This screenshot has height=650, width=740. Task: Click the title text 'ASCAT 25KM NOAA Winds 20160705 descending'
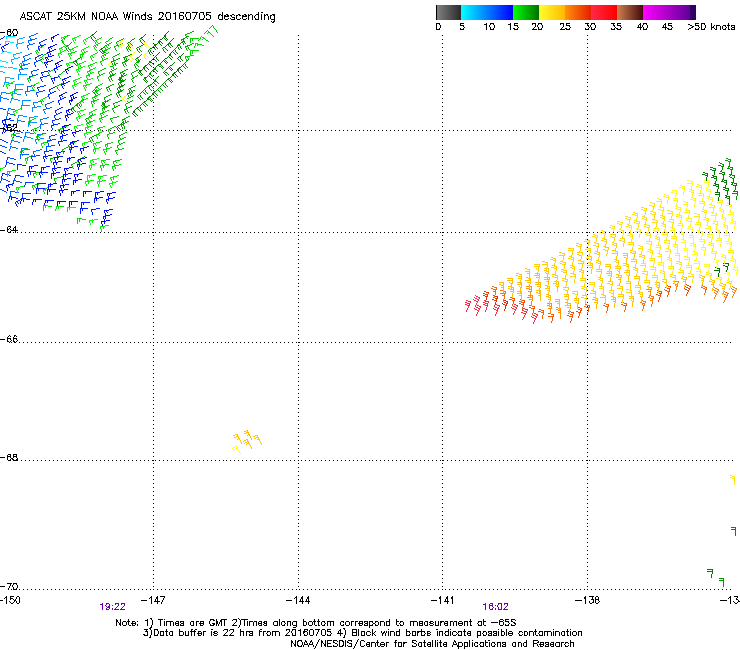click(x=147, y=16)
